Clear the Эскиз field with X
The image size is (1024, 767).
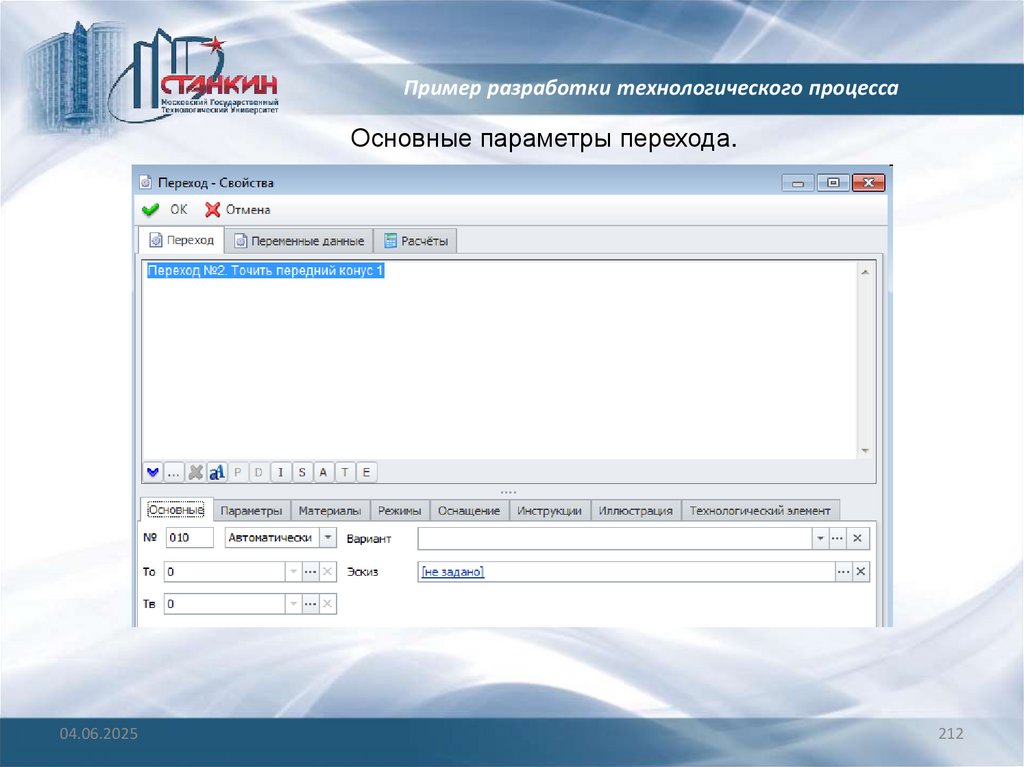click(861, 572)
